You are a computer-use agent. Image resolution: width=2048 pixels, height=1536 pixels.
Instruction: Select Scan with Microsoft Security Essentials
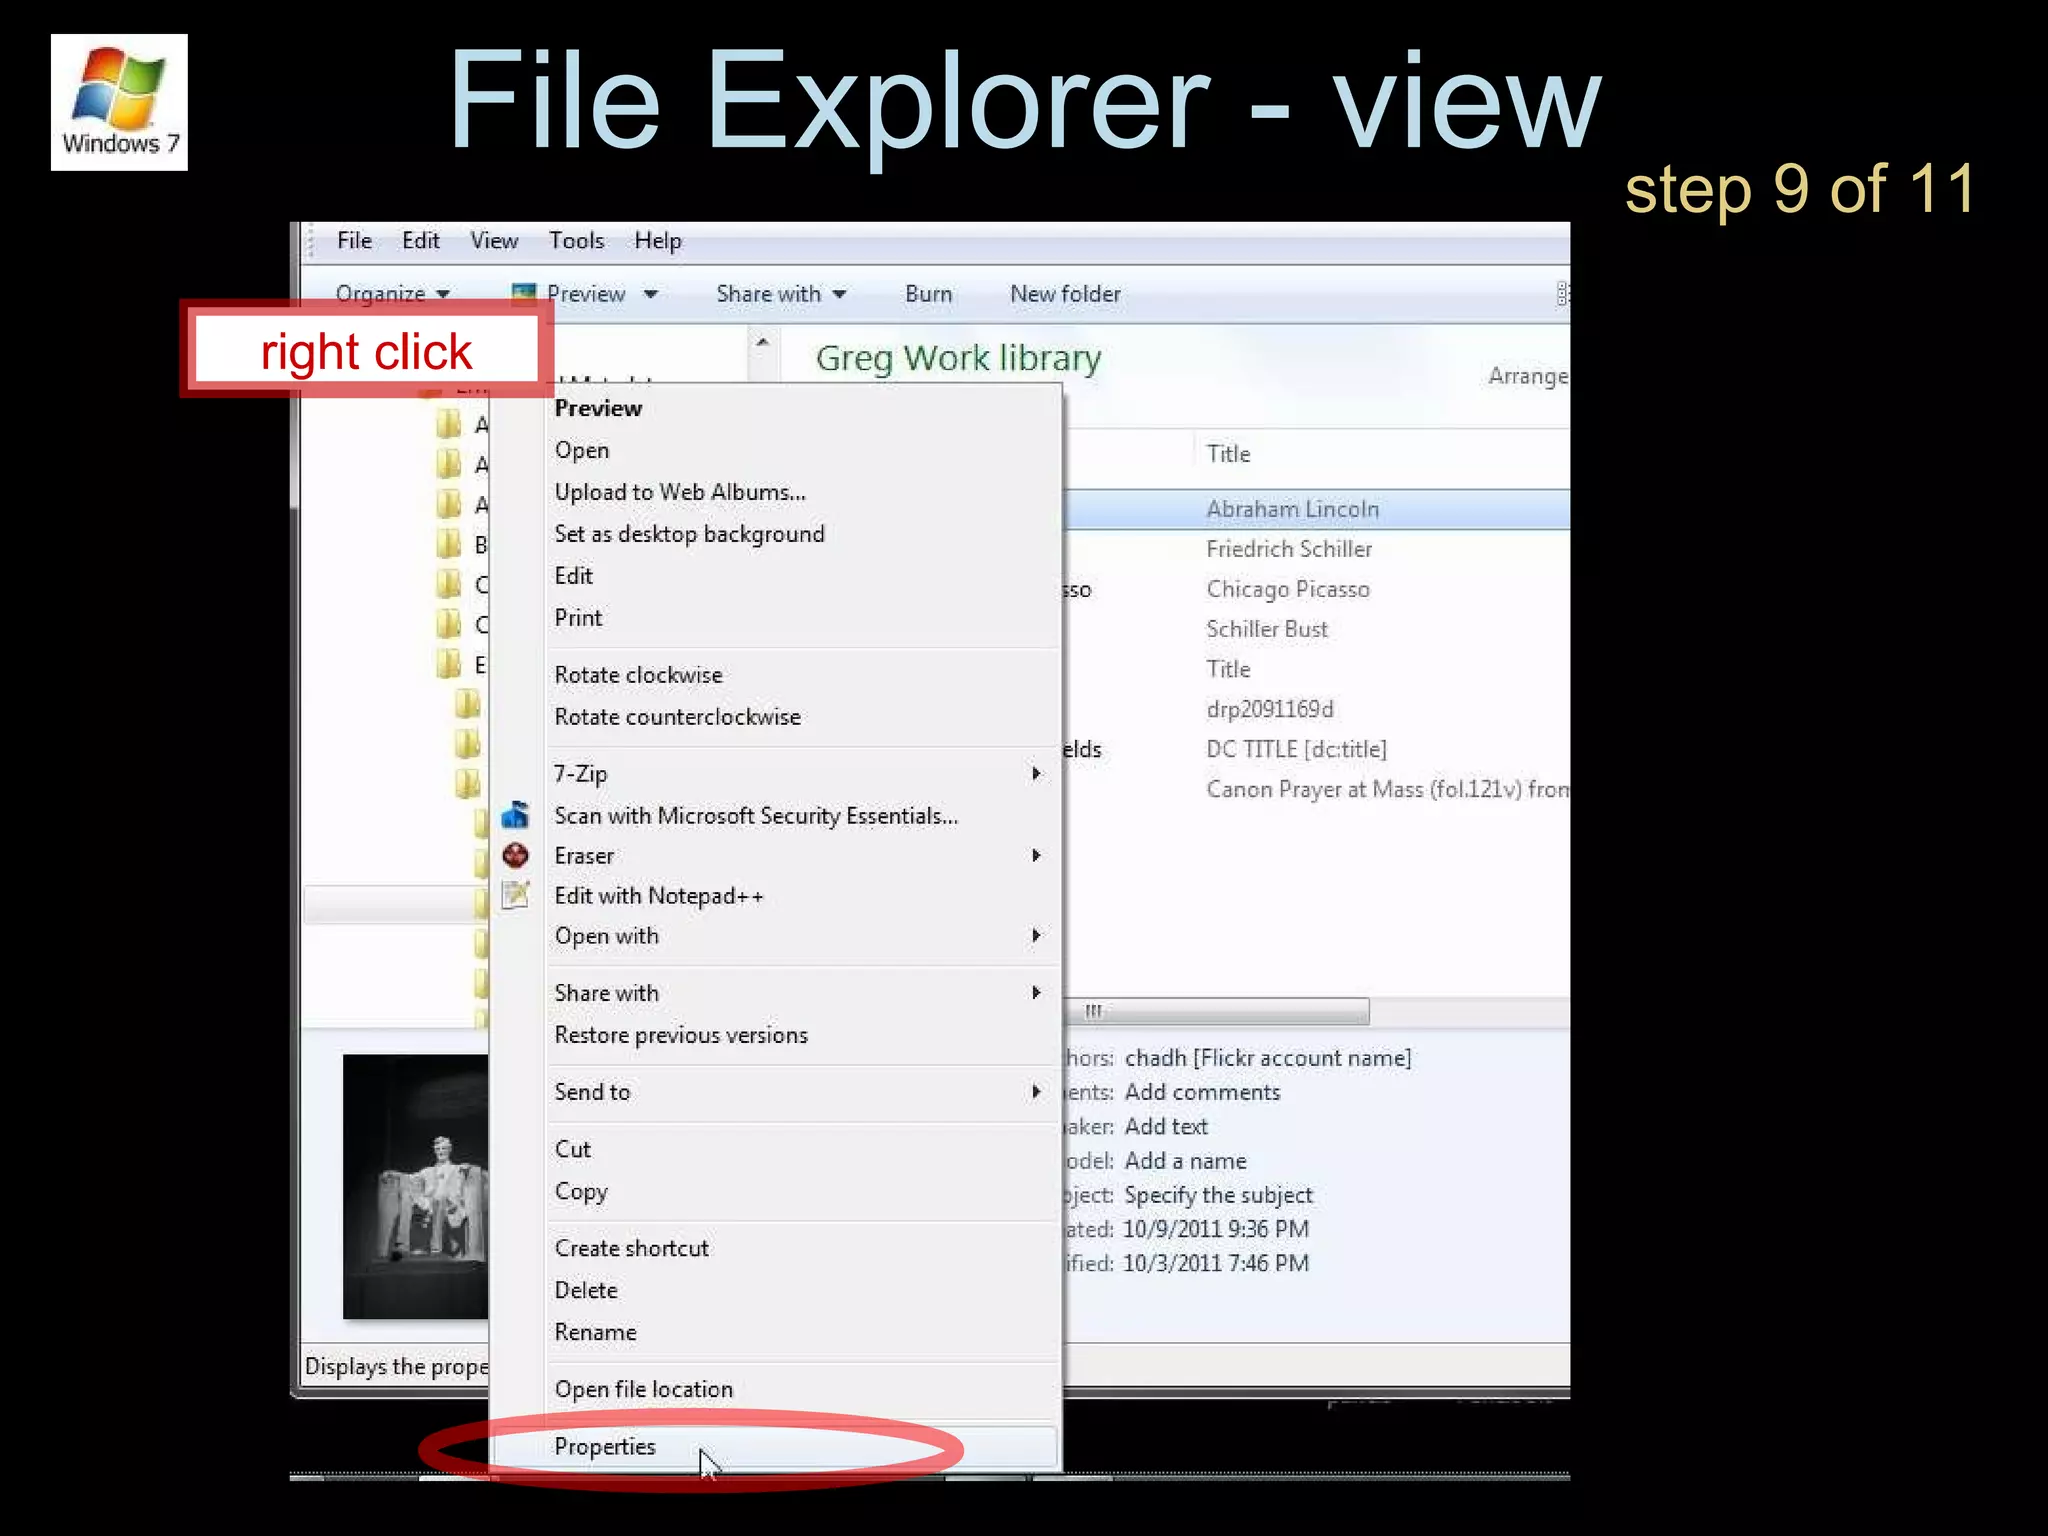pyautogui.click(x=756, y=816)
